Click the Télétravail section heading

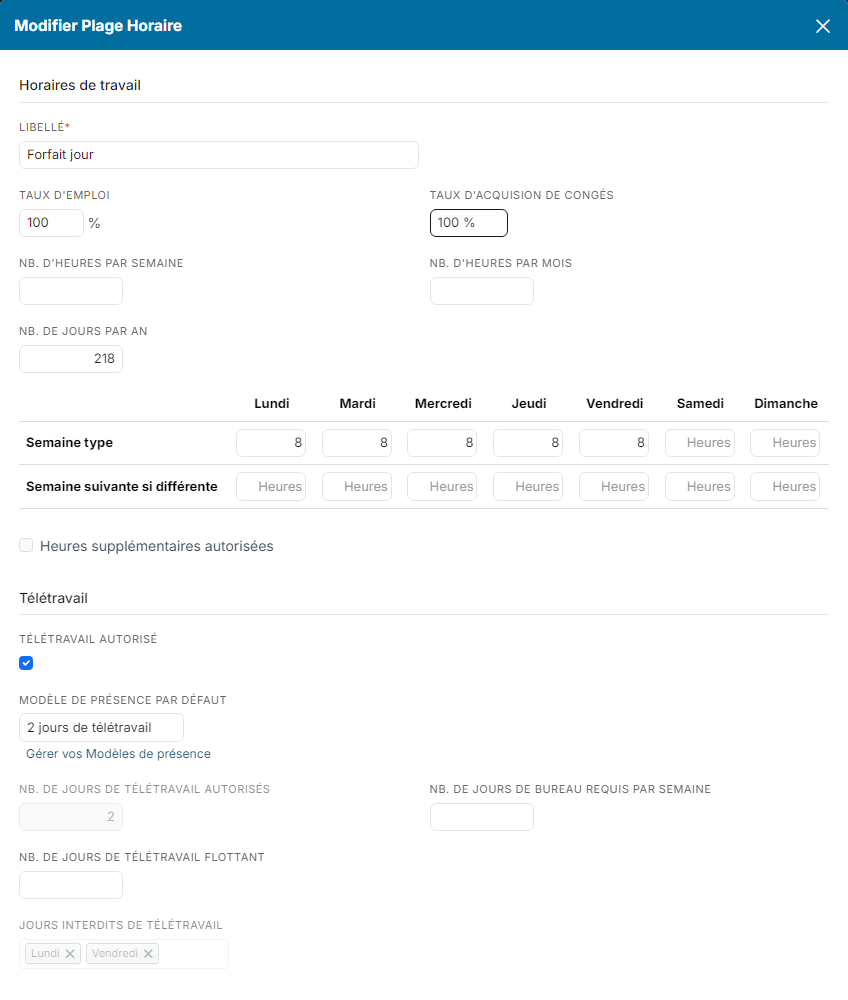point(54,598)
